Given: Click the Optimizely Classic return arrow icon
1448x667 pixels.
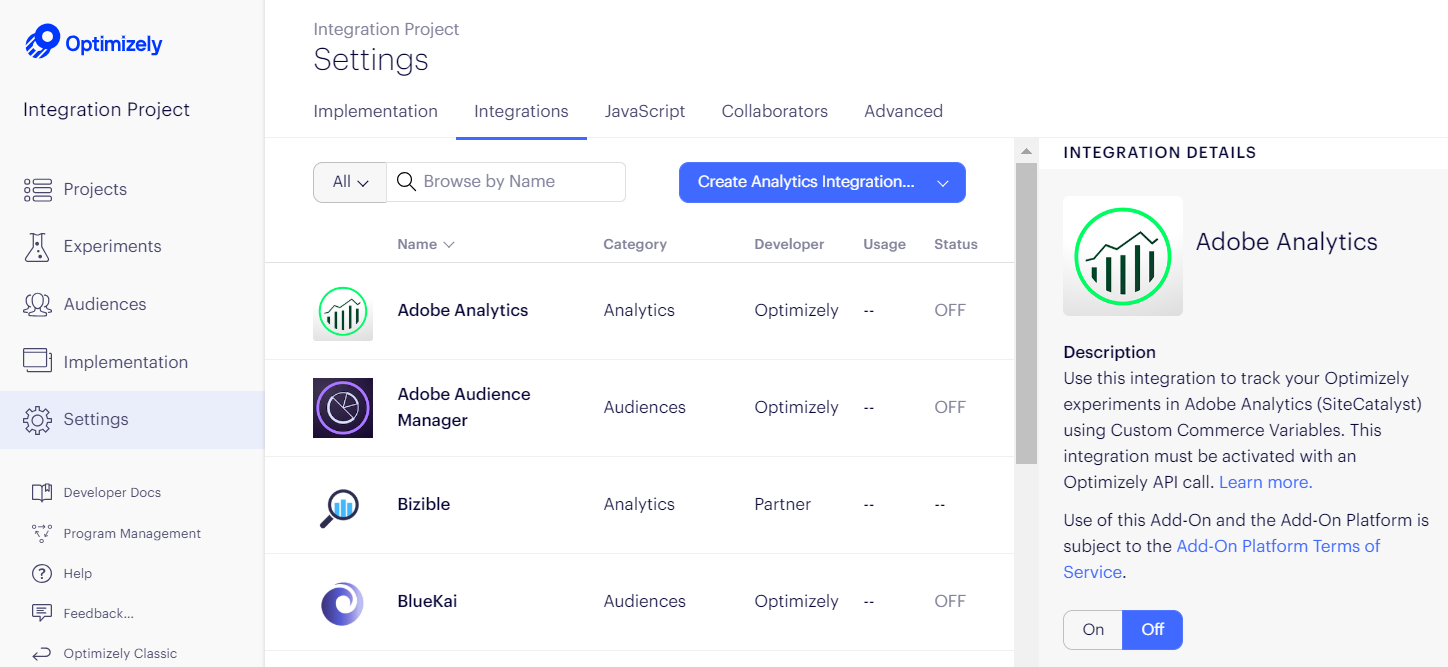Looking at the screenshot, I should click(x=41, y=654).
